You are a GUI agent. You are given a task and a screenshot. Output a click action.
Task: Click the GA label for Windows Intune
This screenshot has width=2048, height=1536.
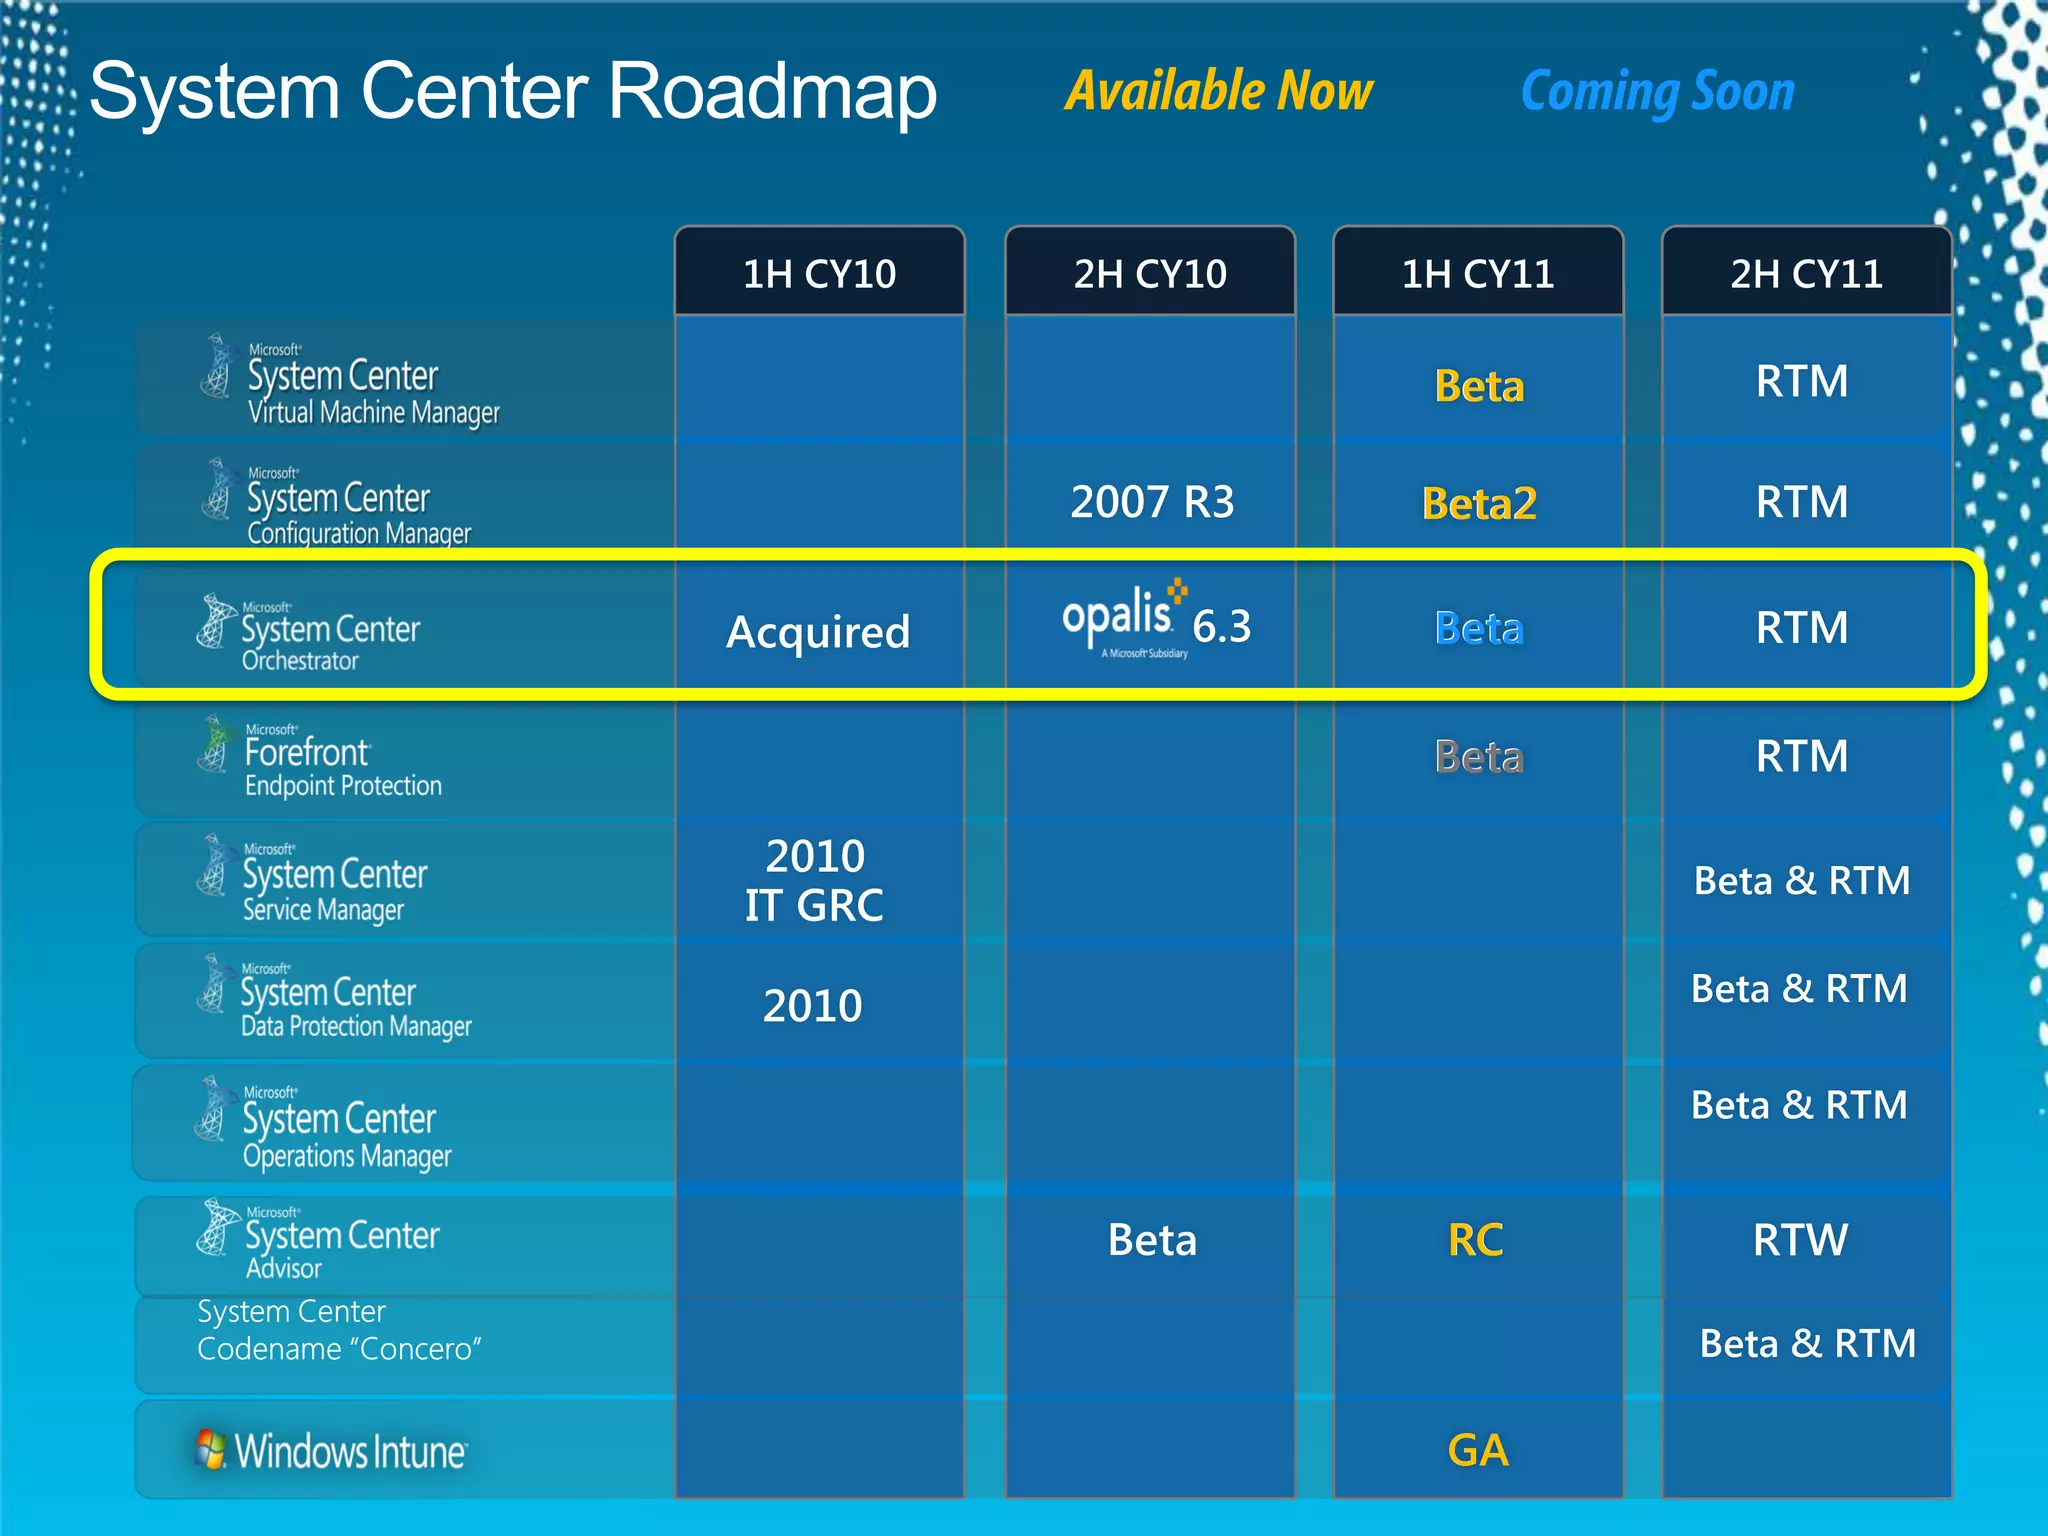pyautogui.click(x=1477, y=1450)
